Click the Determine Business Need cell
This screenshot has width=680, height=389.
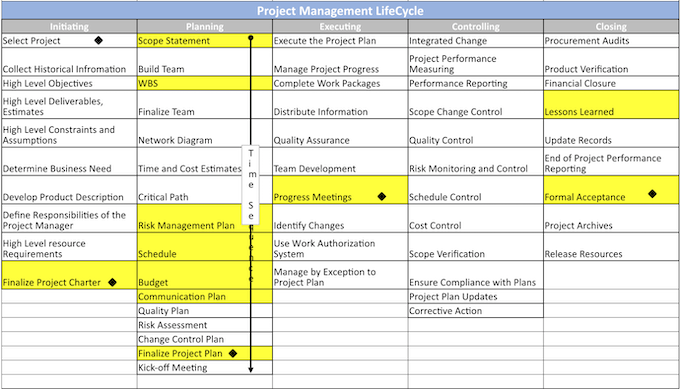[69, 161]
